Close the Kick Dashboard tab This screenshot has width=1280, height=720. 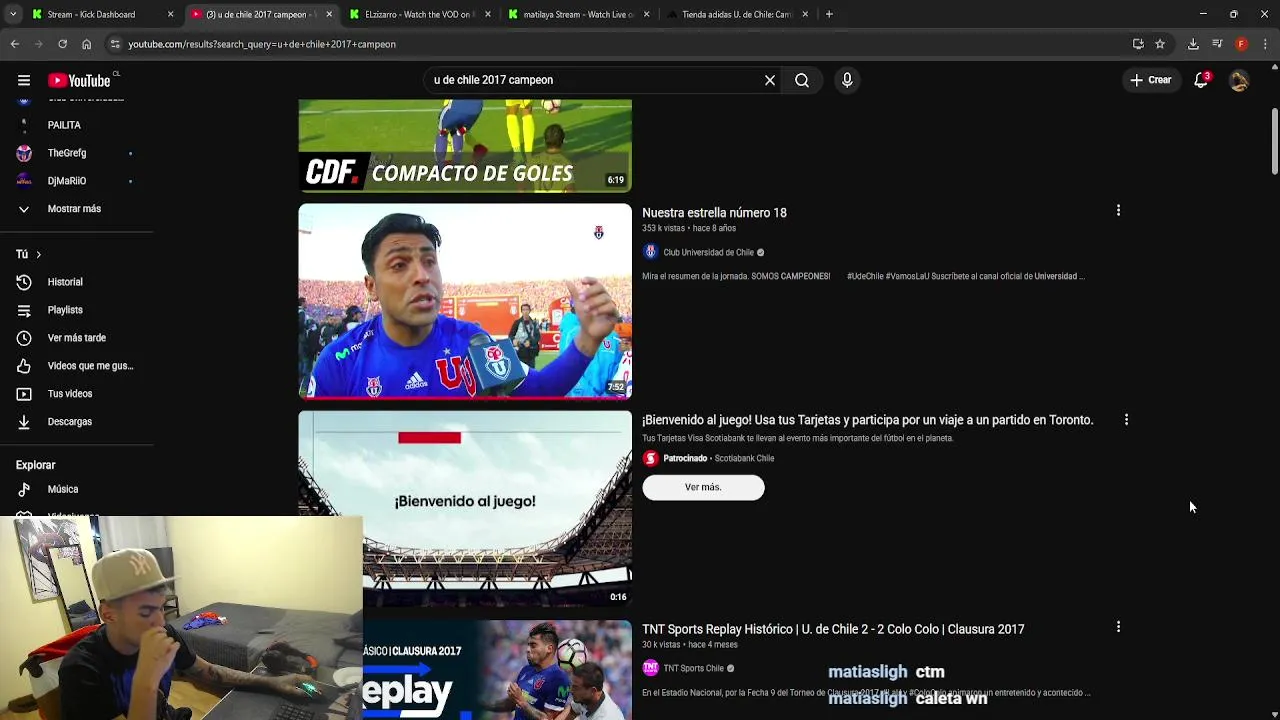pyautogui.click(x=170, y=14)
